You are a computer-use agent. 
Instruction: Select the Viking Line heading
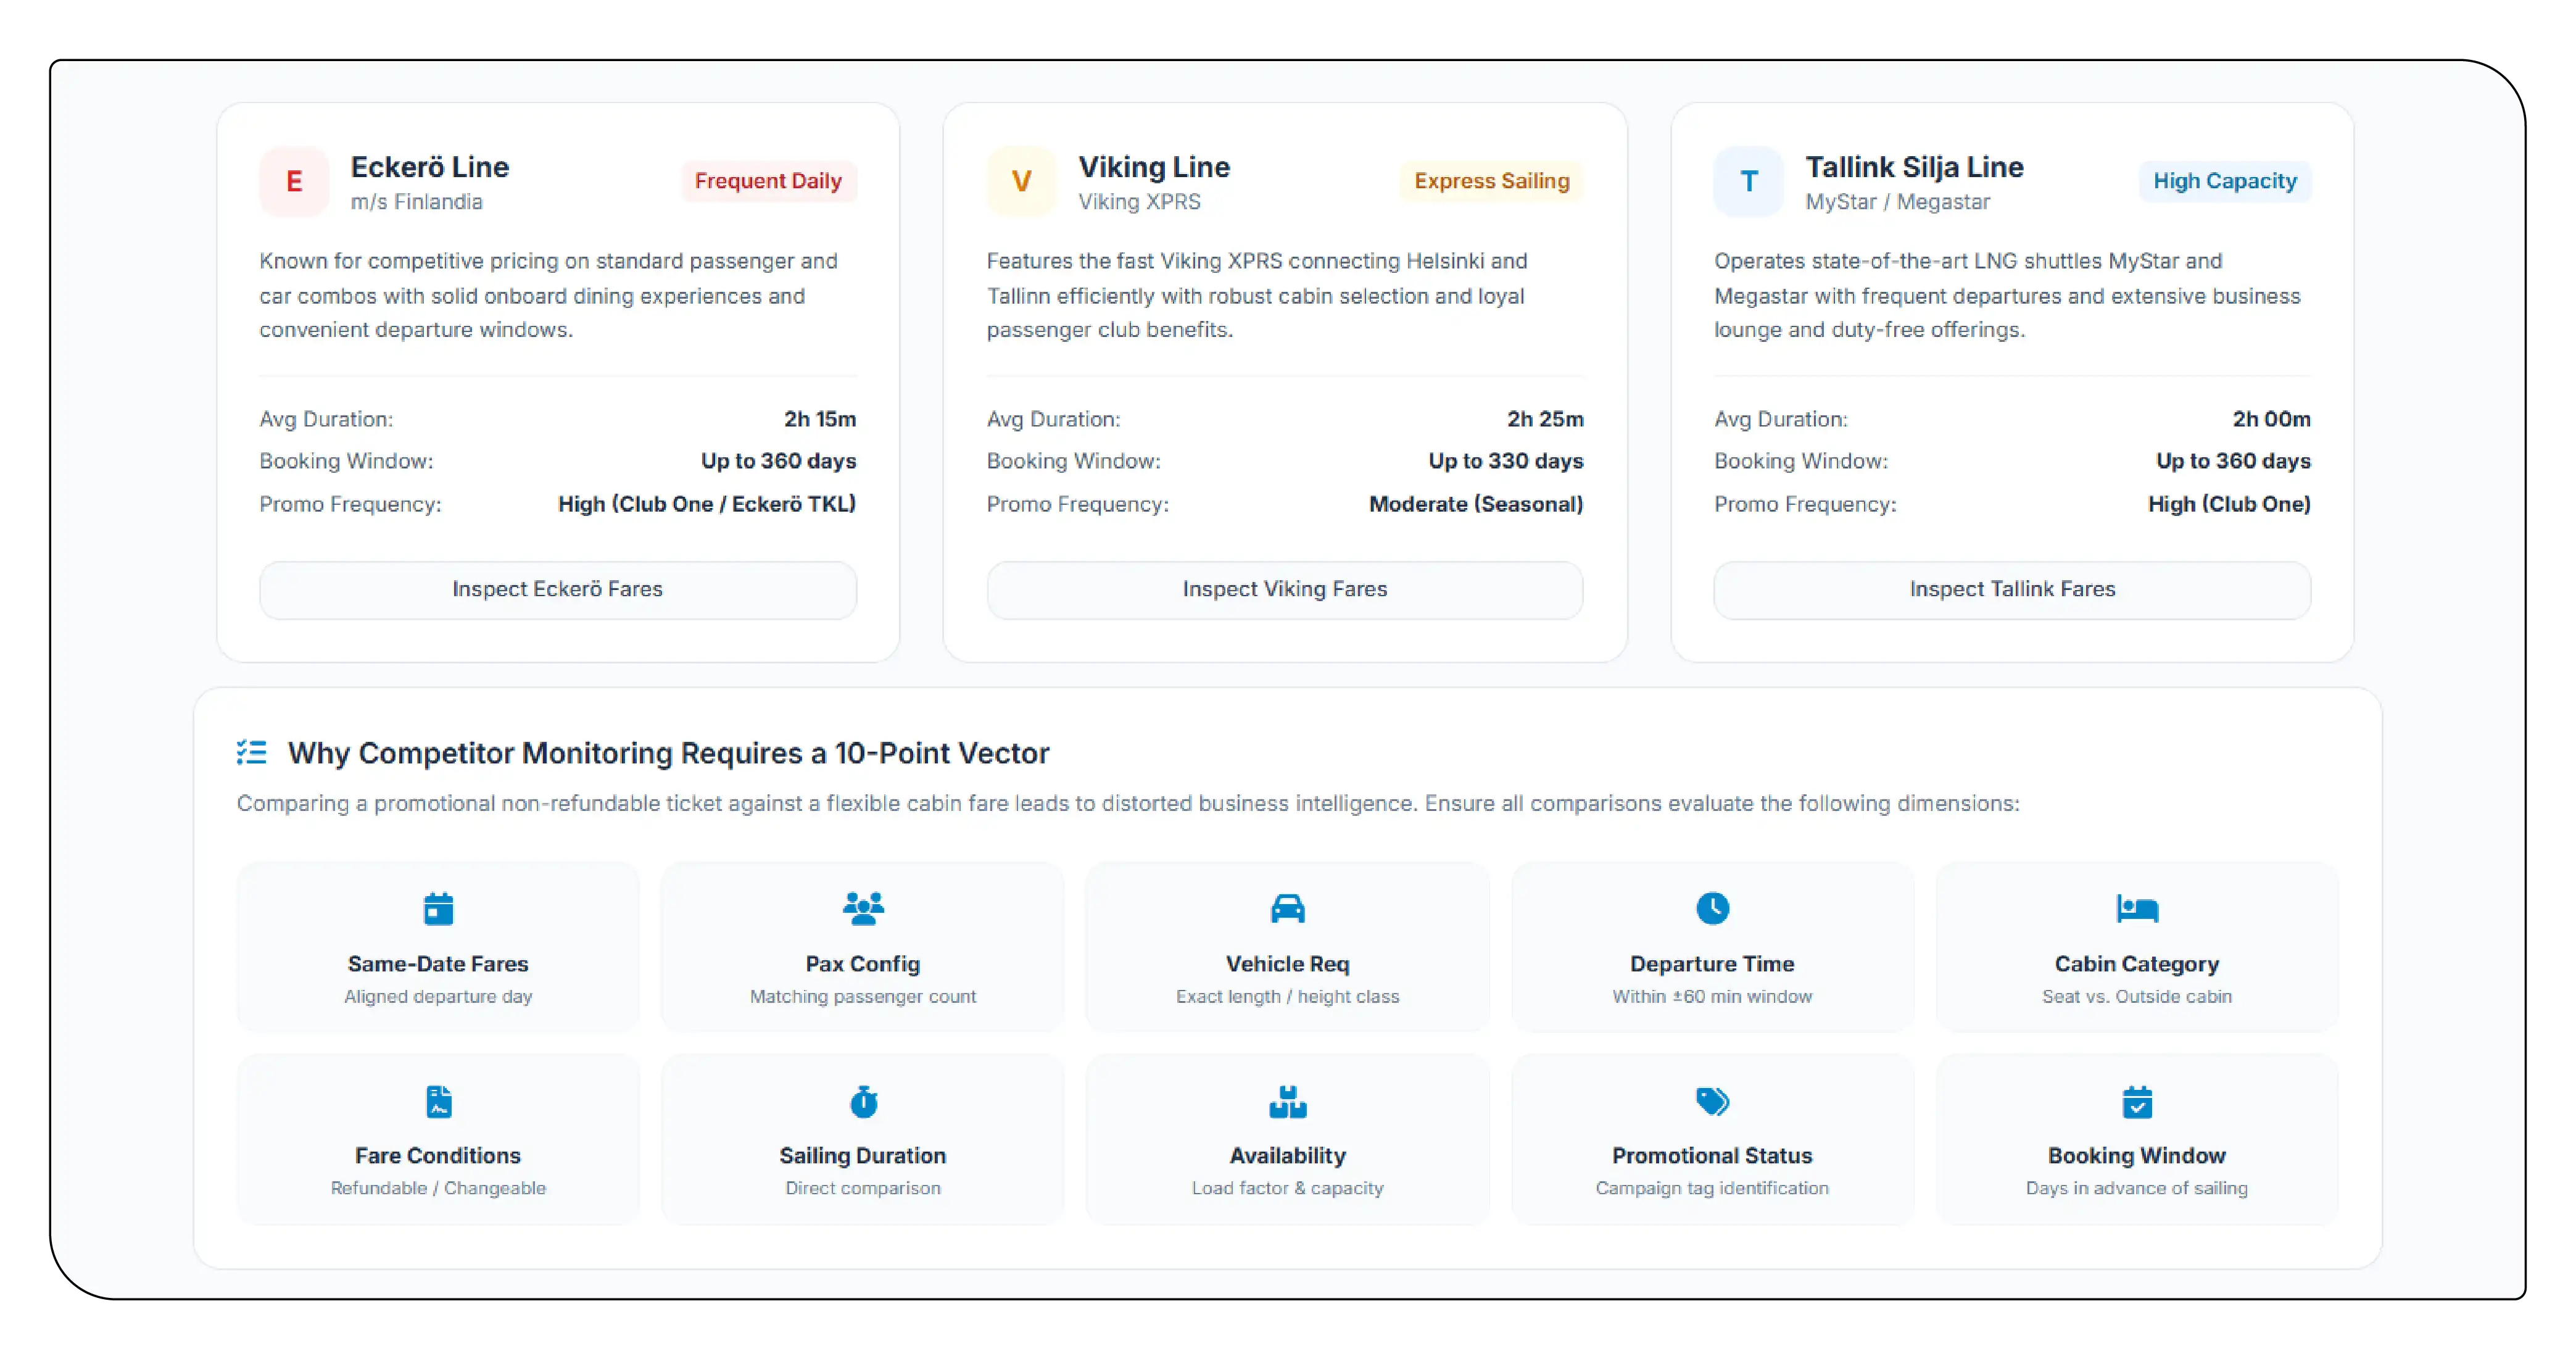point(1154,167)
